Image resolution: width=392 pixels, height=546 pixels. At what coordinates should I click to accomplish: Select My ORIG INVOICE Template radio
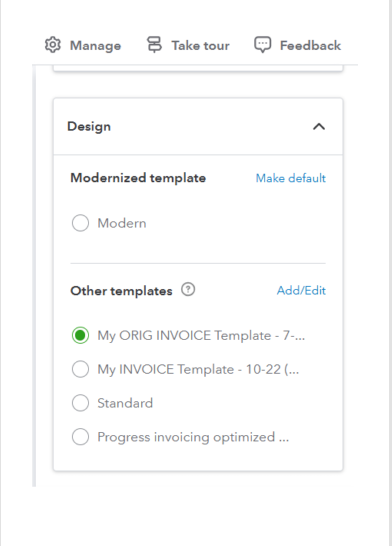(x=80, y=335)
